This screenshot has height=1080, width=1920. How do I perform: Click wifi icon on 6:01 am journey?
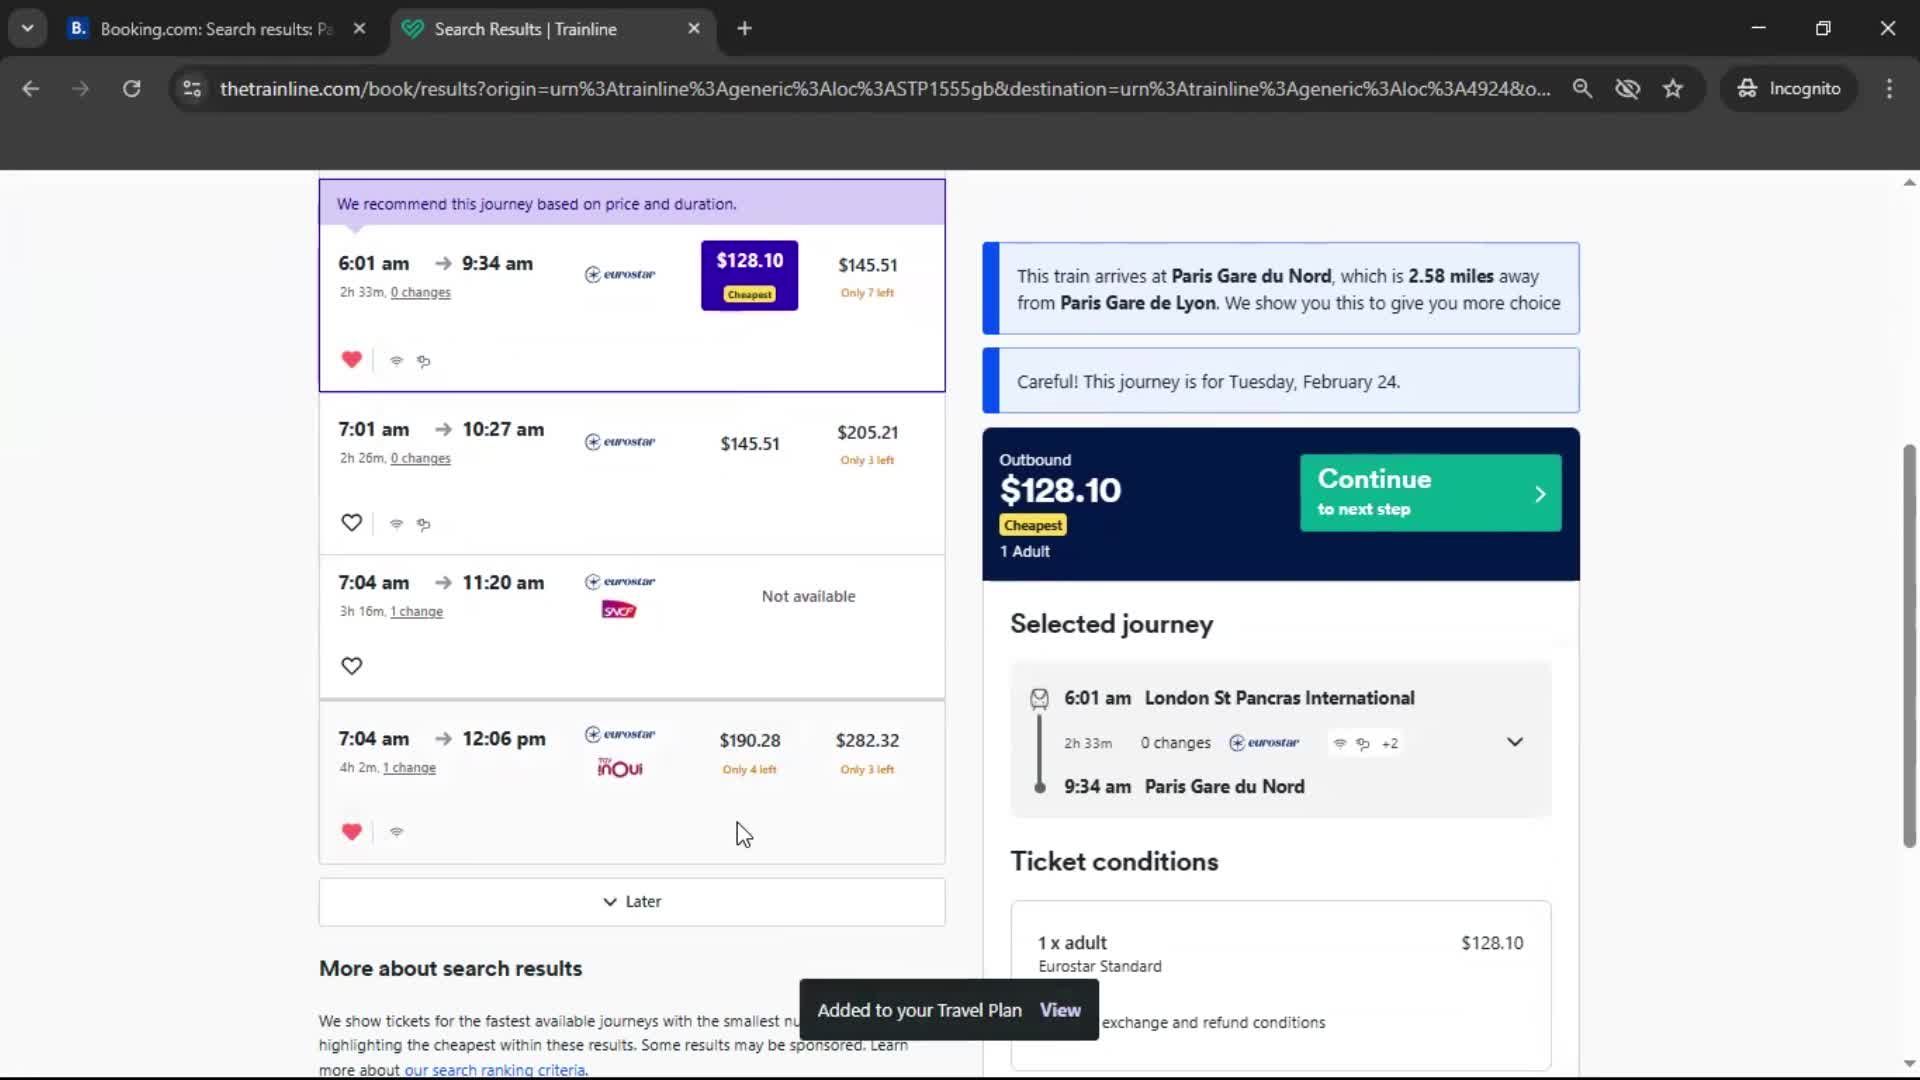tap(396, 361)
